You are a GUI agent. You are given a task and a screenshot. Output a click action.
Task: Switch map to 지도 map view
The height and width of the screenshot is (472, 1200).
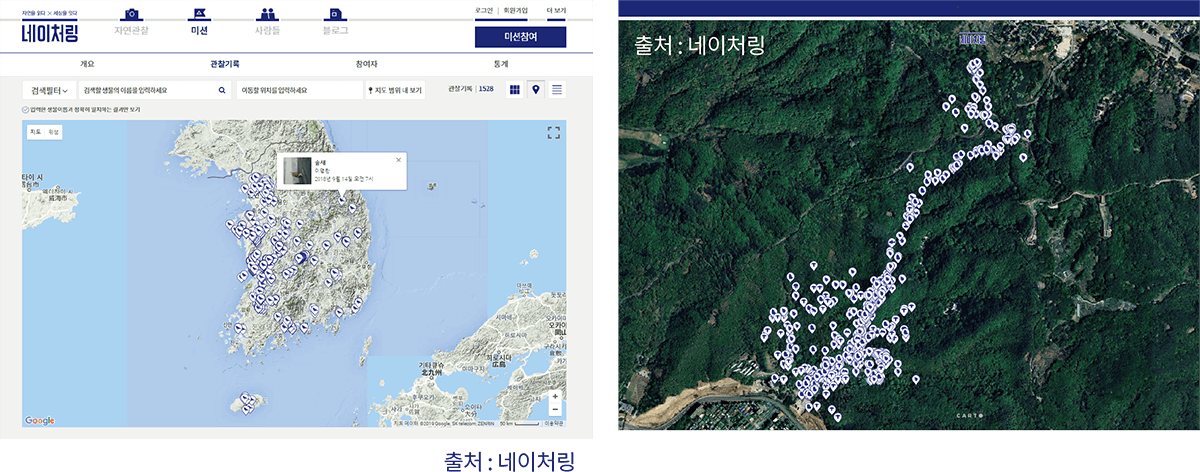[x=35, y=132]
